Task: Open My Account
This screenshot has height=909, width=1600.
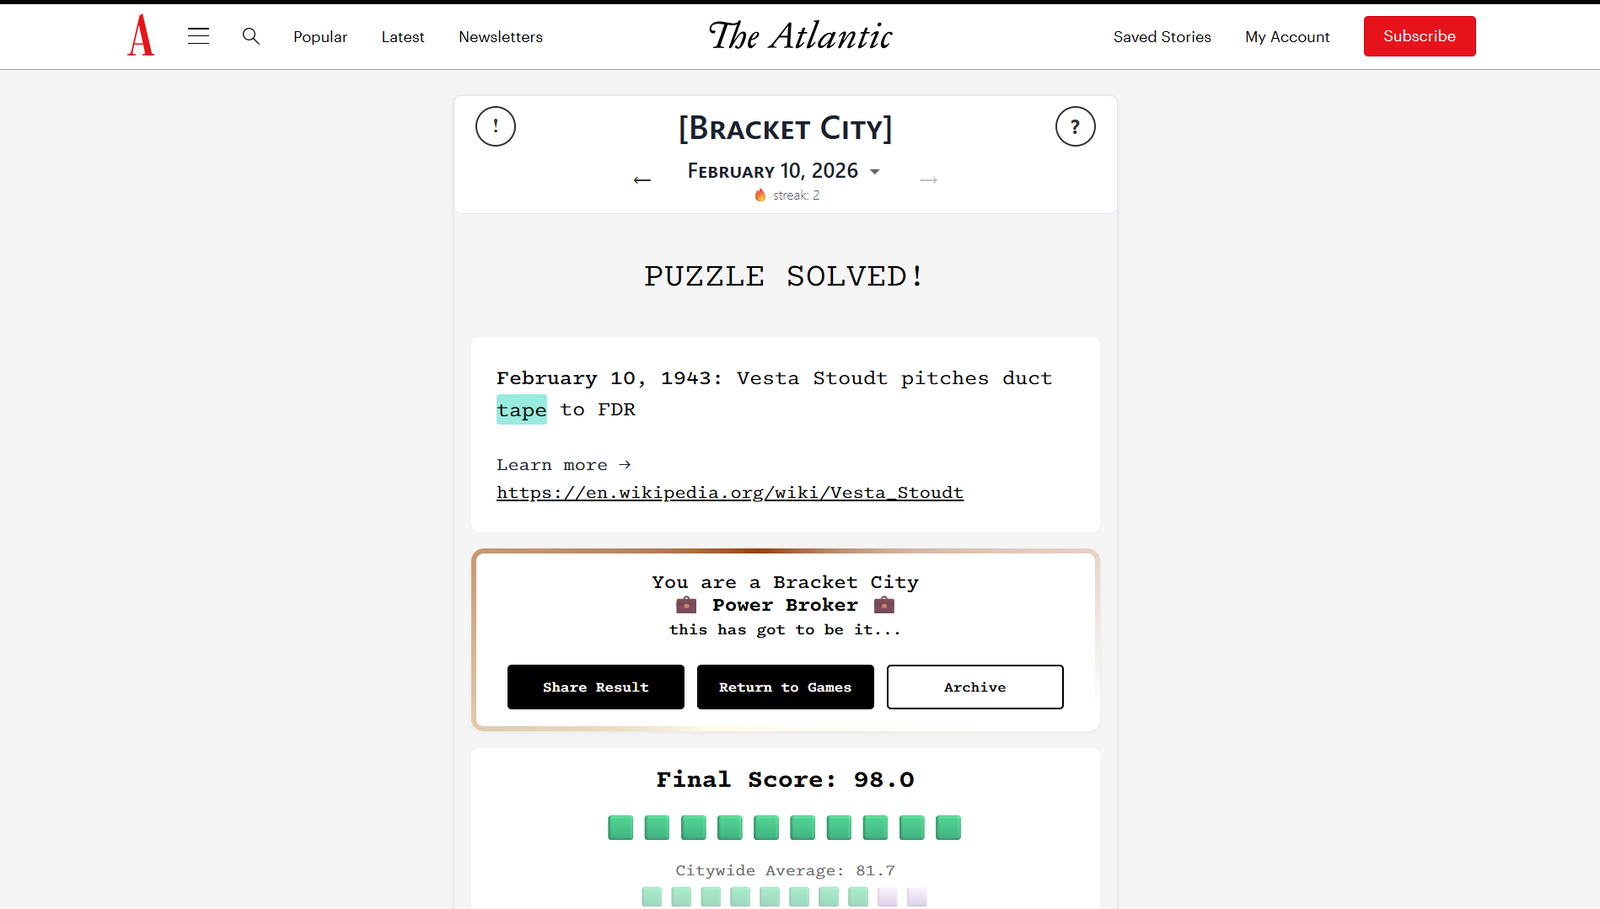Action: coord(1287,37)
